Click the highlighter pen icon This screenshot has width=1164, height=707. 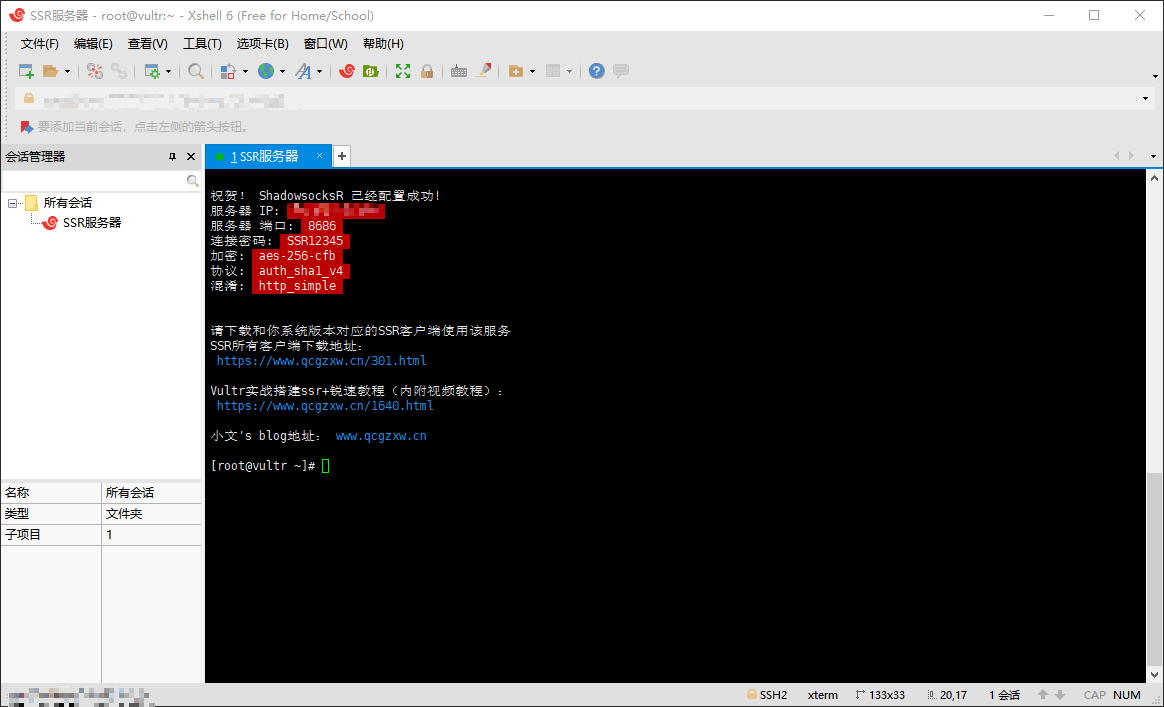483,71
